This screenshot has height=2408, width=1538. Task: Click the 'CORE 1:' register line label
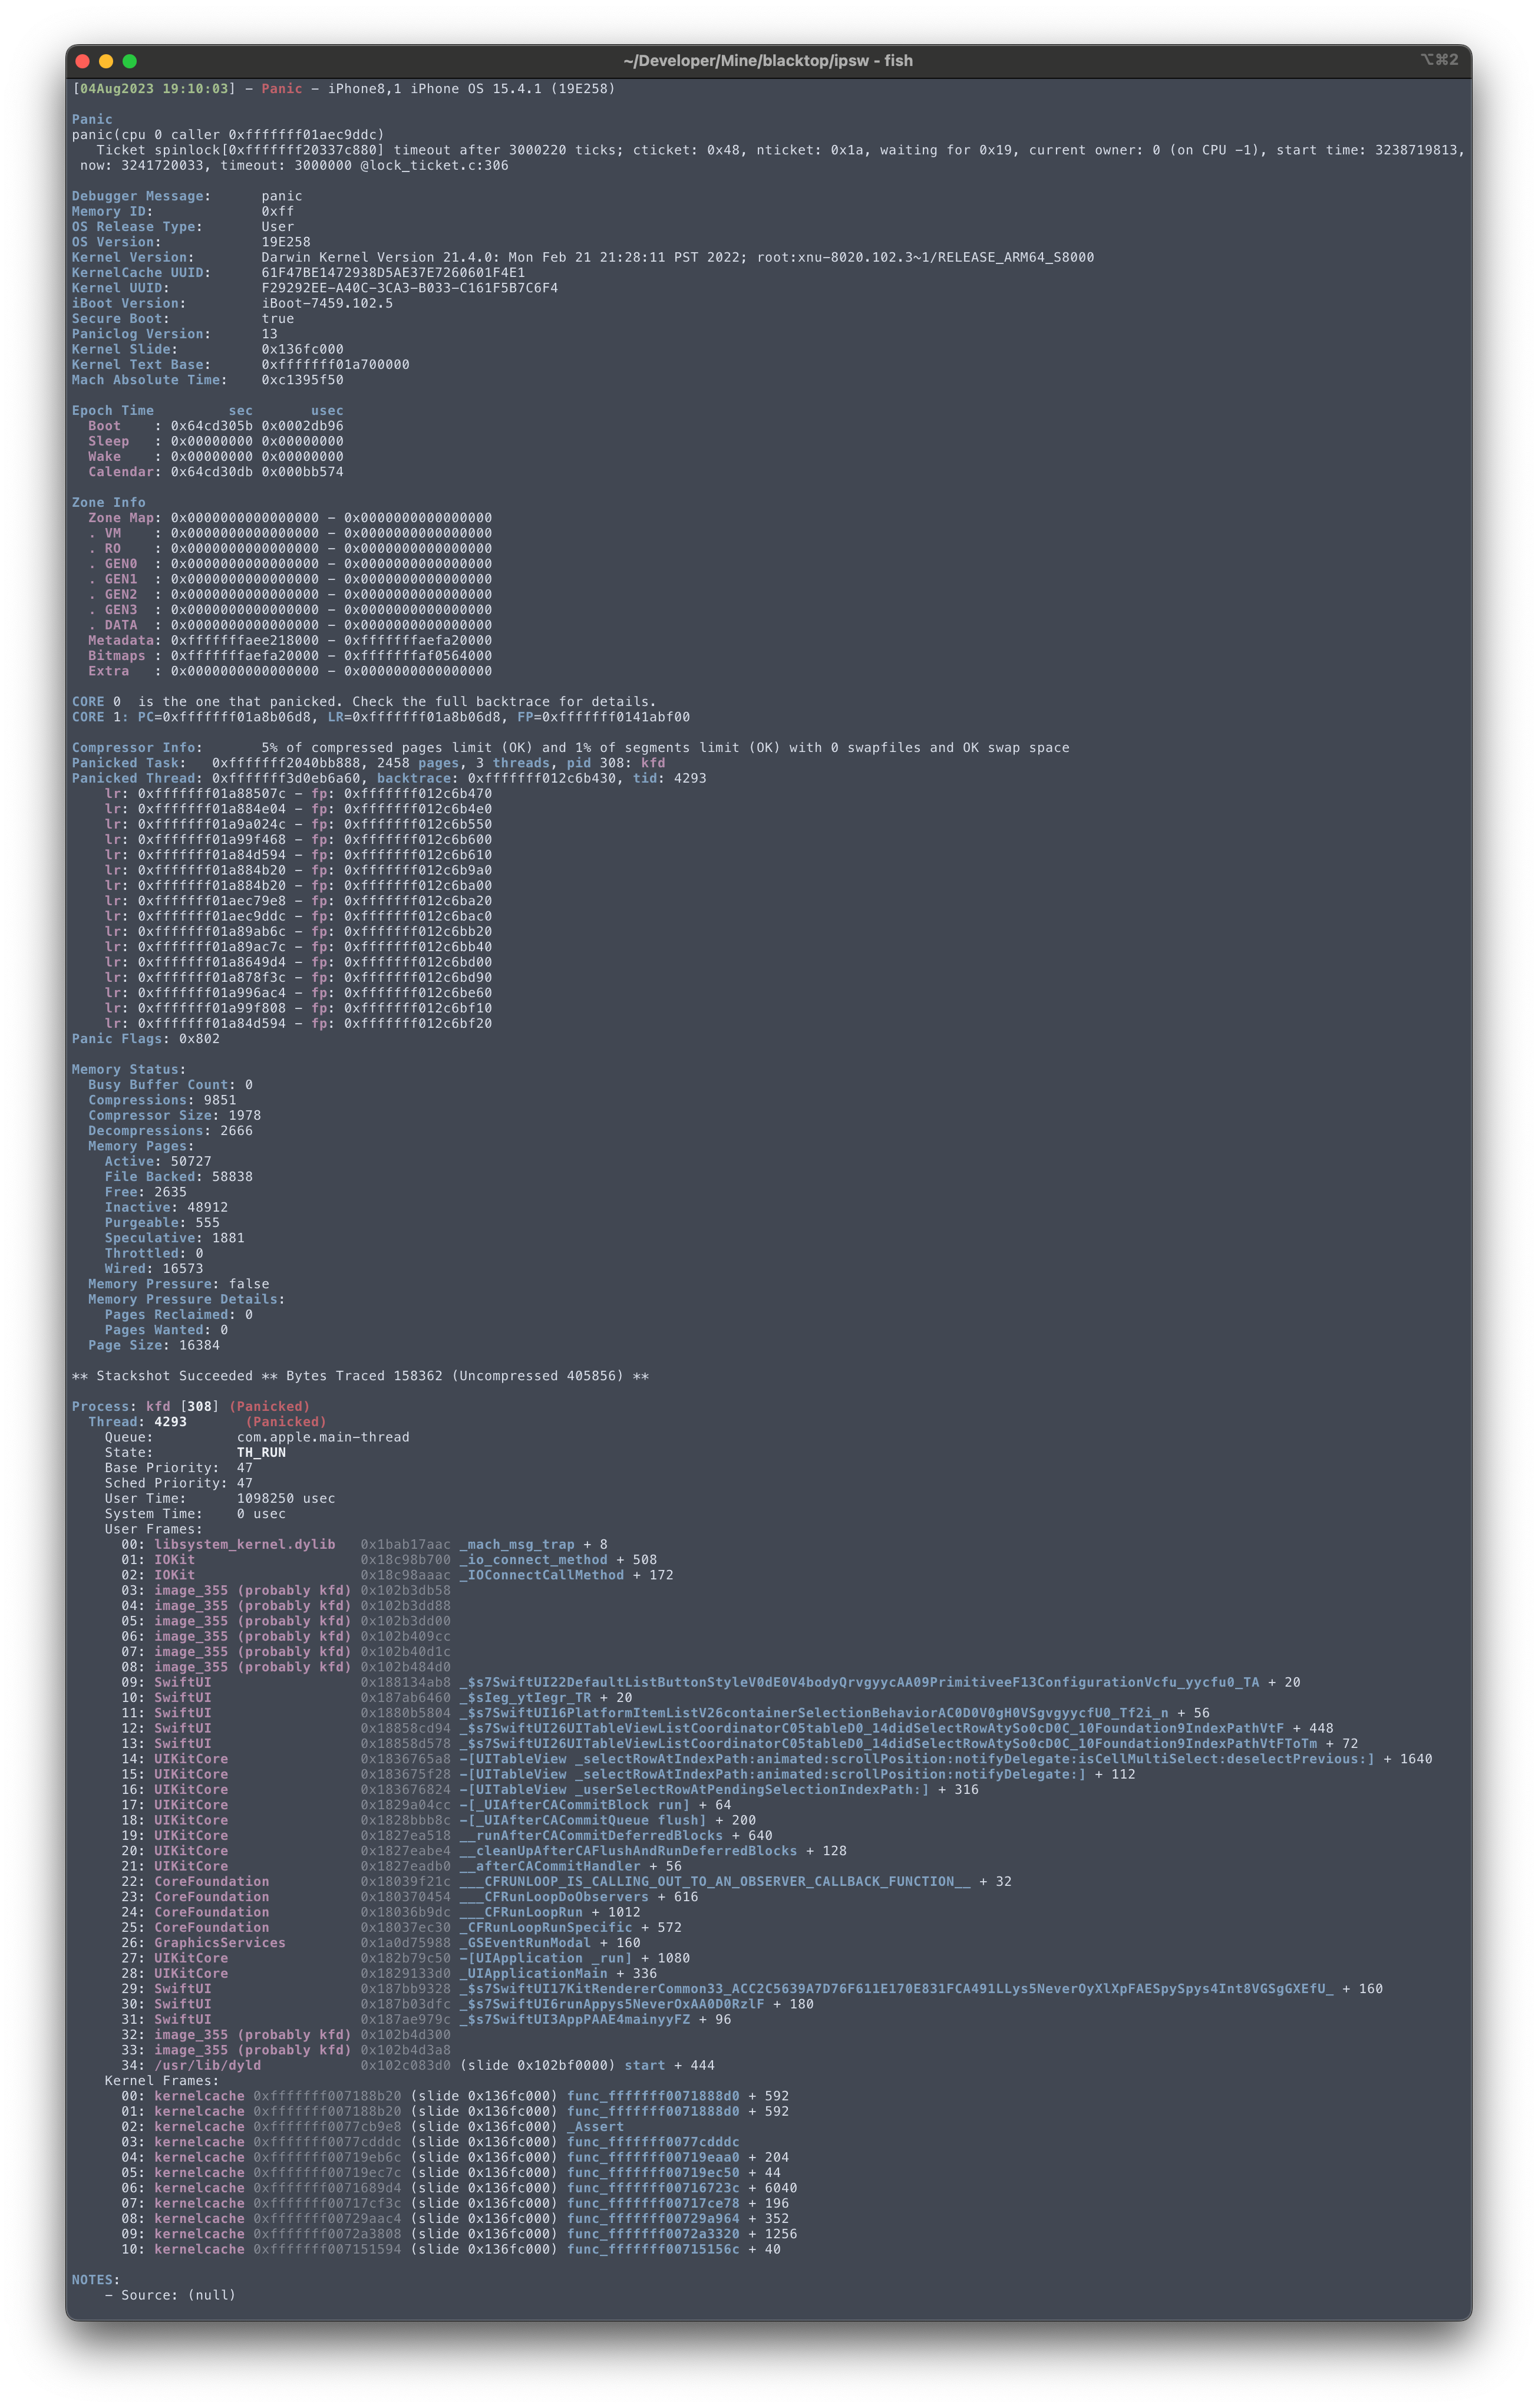(x=100, y=717)
